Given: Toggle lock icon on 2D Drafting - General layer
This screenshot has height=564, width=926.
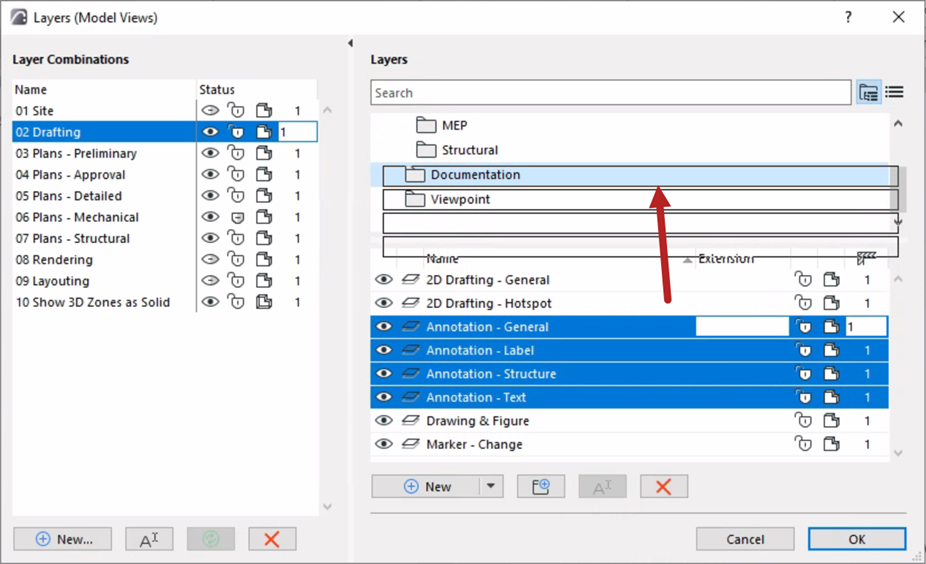Looking at the screenshot, I should pyautogui.click(x=803, y=279).
